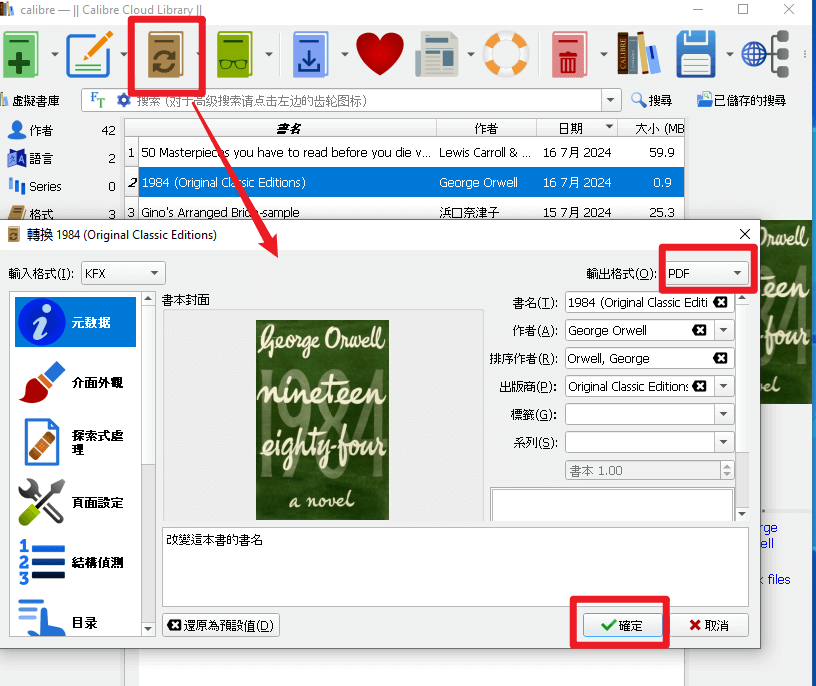816x686 pixels.
Task: Expand the Add books dropdown arrow
Action: click(54, 54)
